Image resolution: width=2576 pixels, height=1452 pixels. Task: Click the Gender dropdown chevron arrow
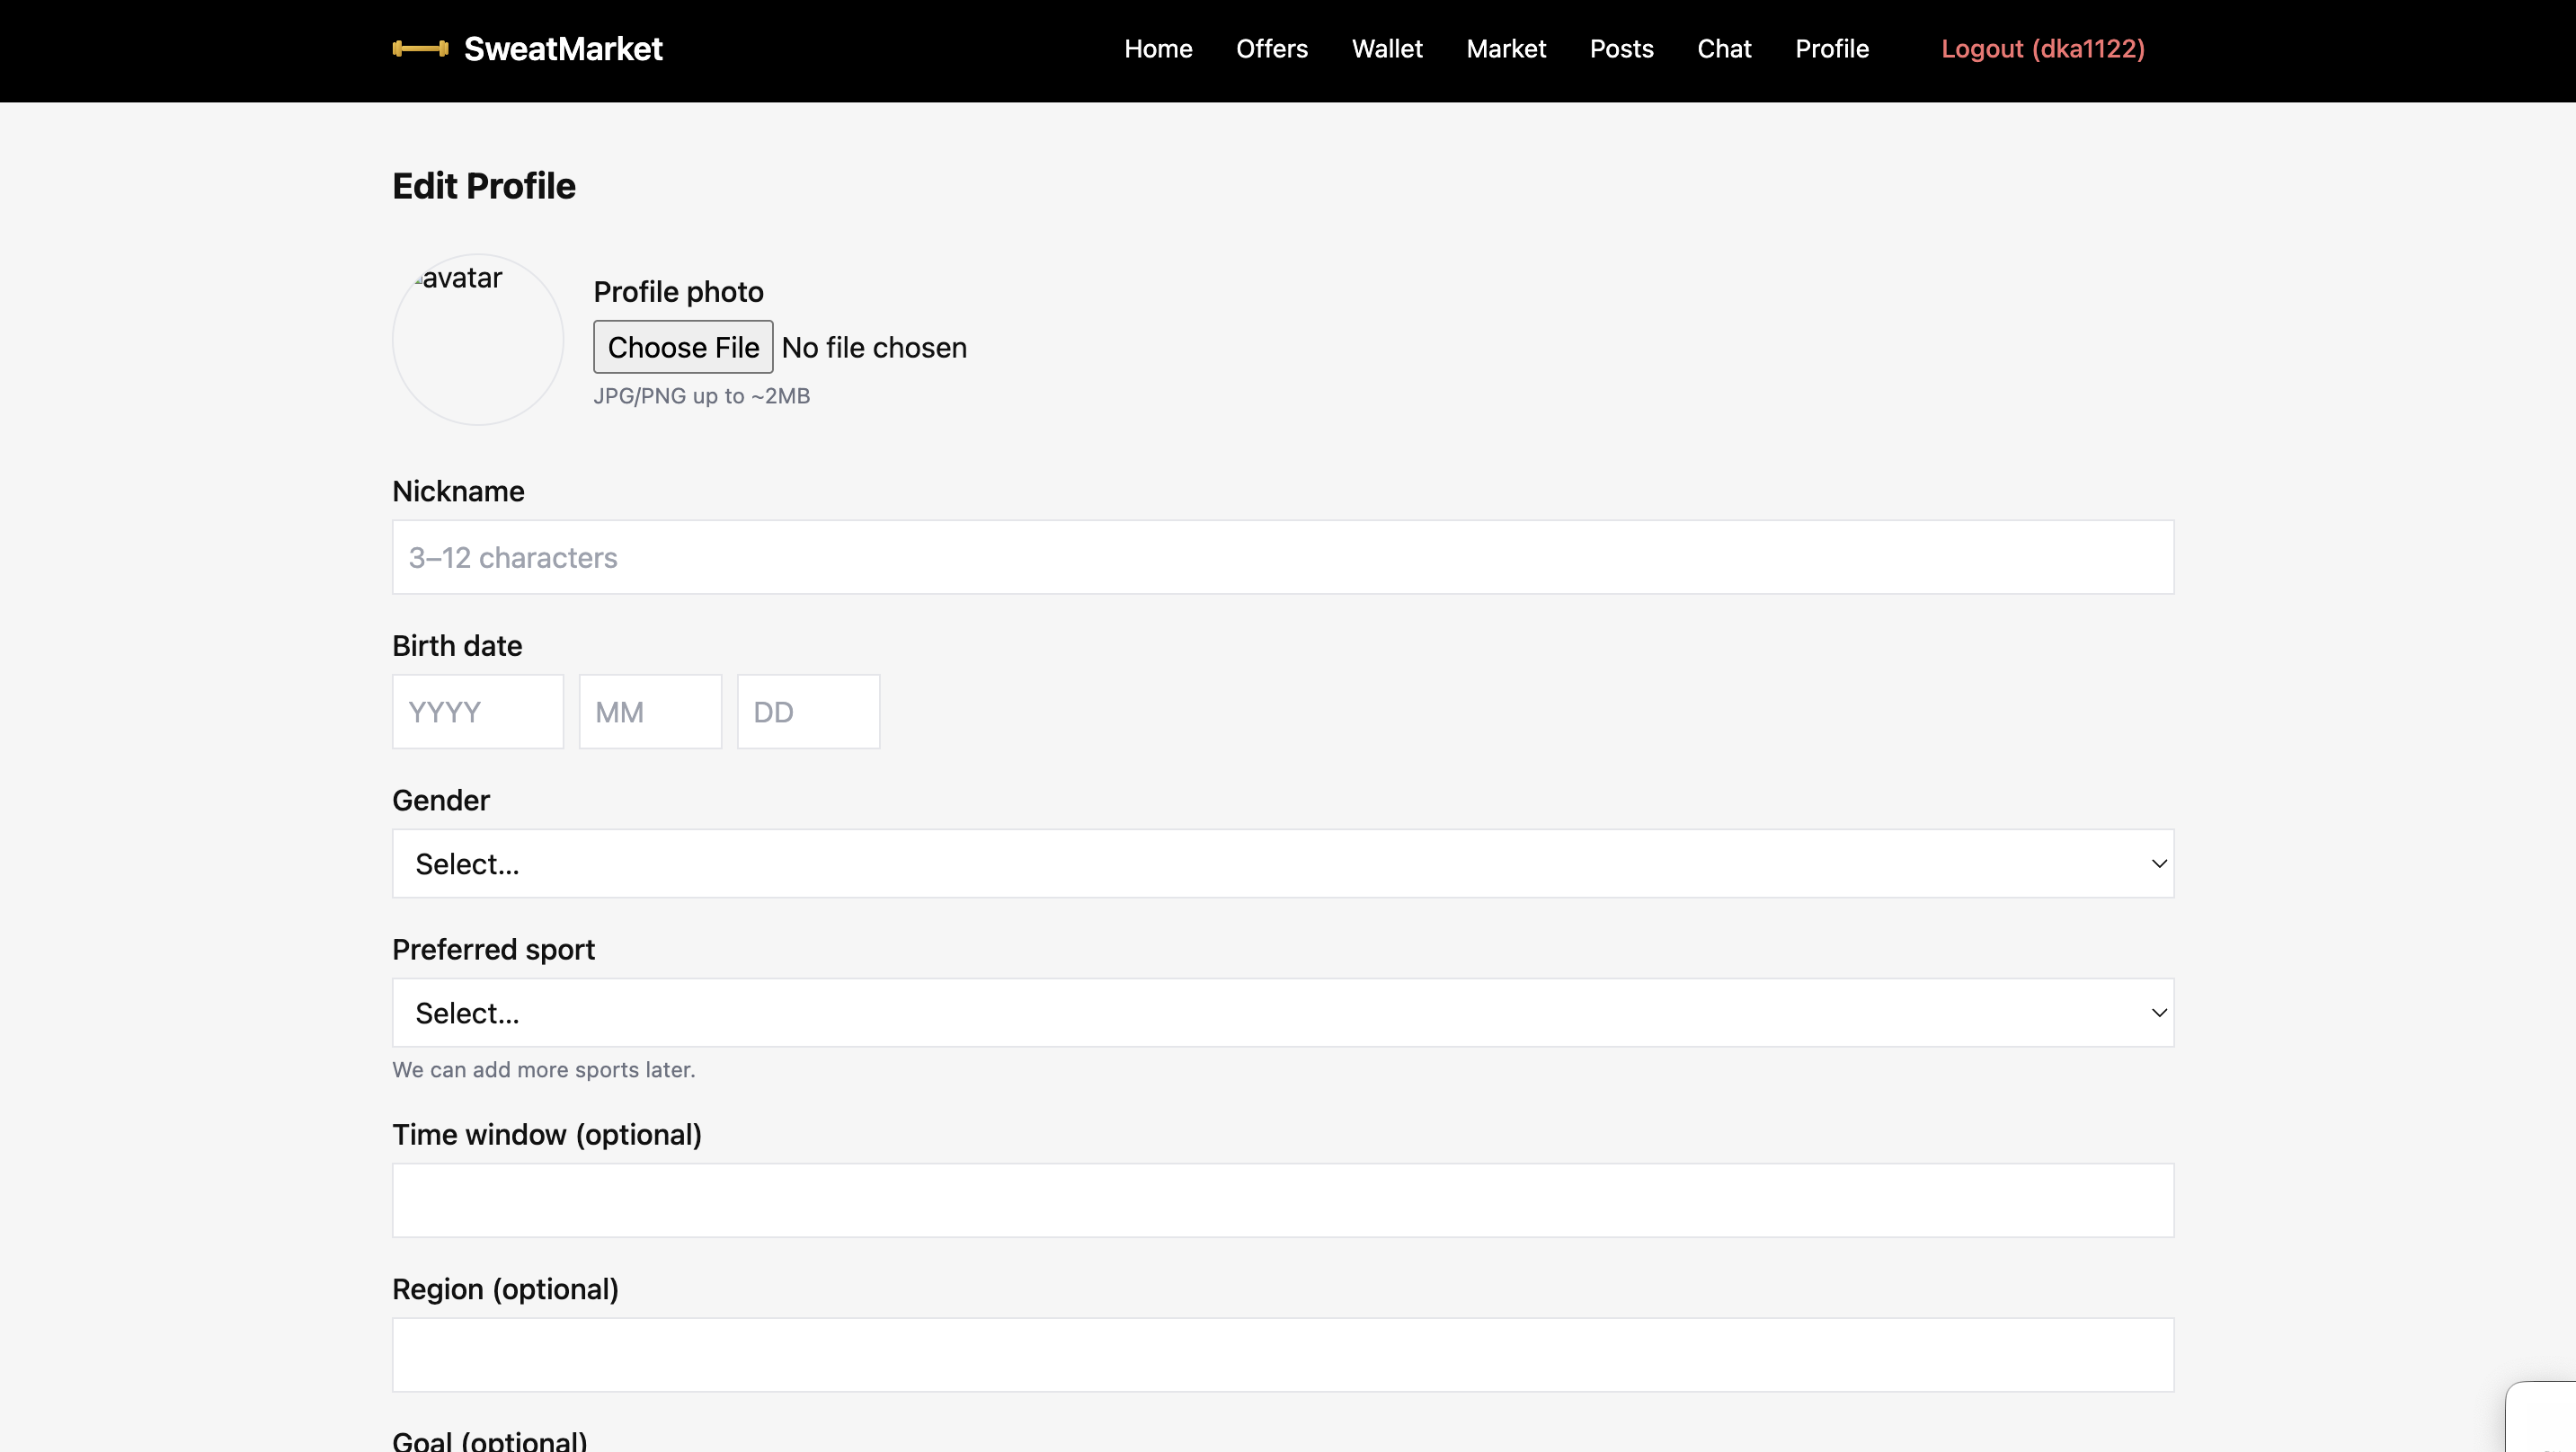coord(2158,863)
